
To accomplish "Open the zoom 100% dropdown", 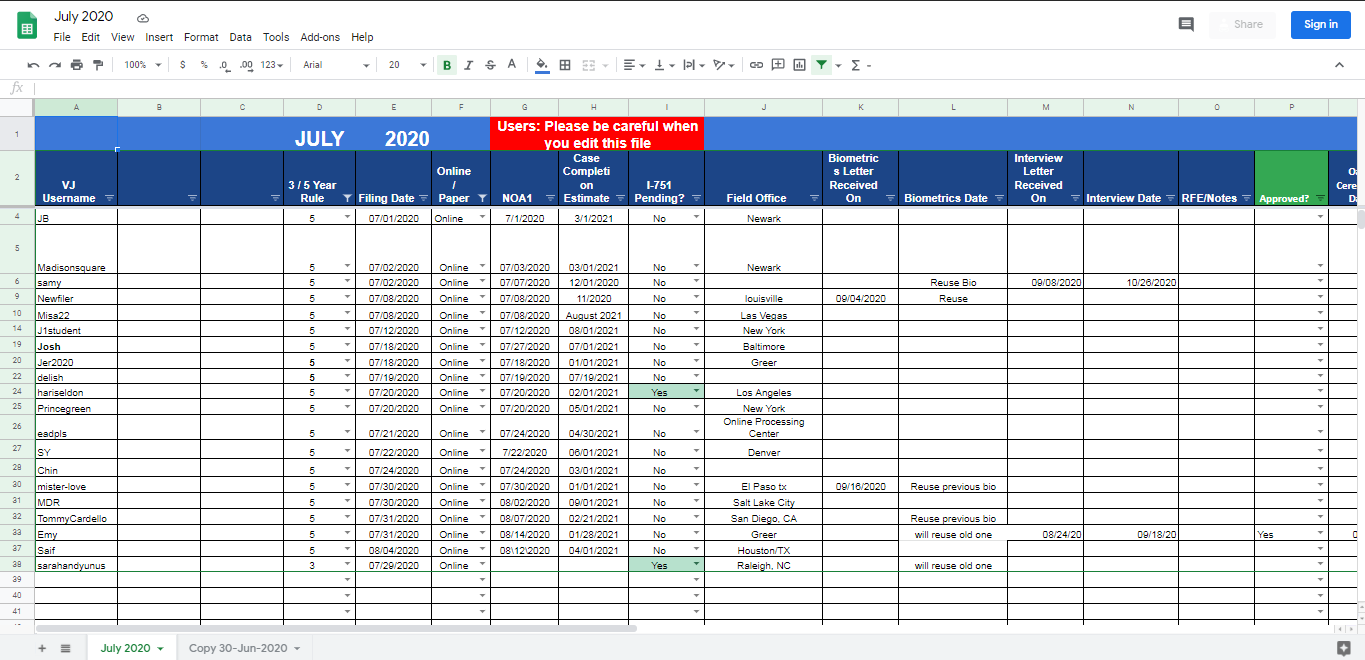I will pyautogui.click(x=141, y=65).
